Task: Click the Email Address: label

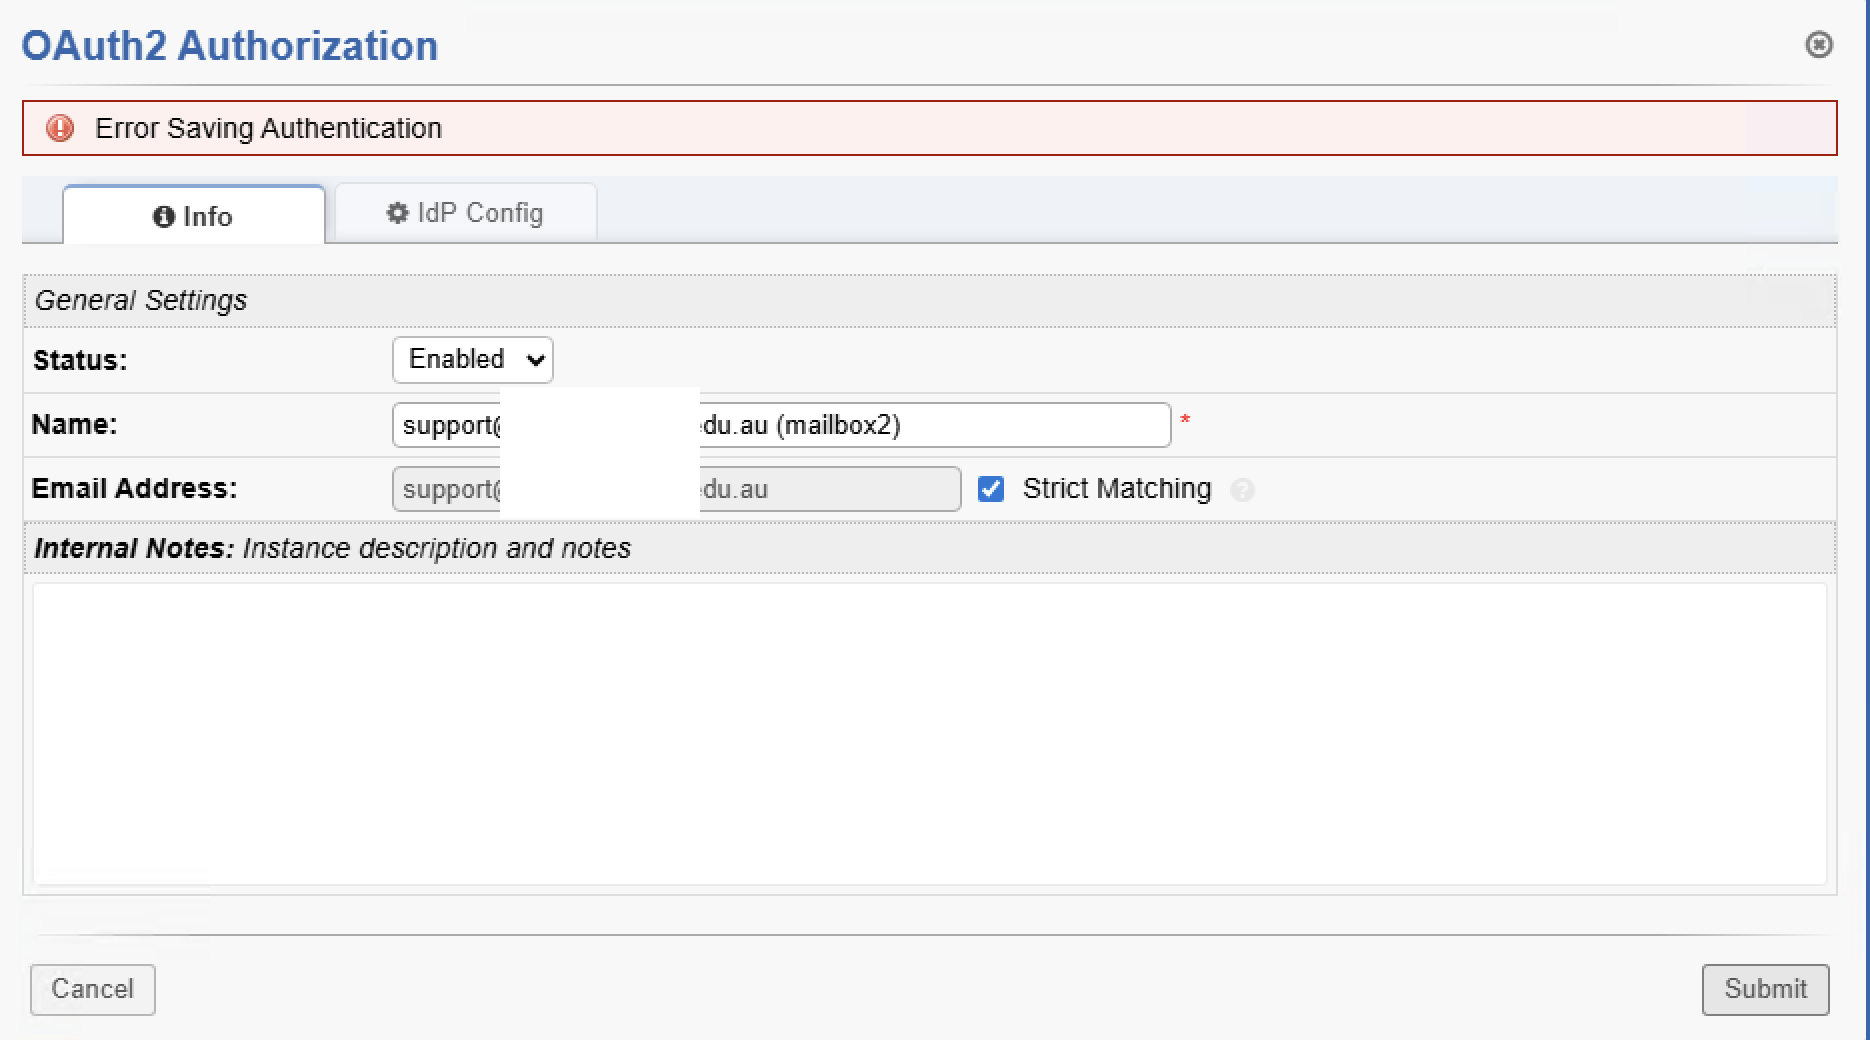Action: 135,488
